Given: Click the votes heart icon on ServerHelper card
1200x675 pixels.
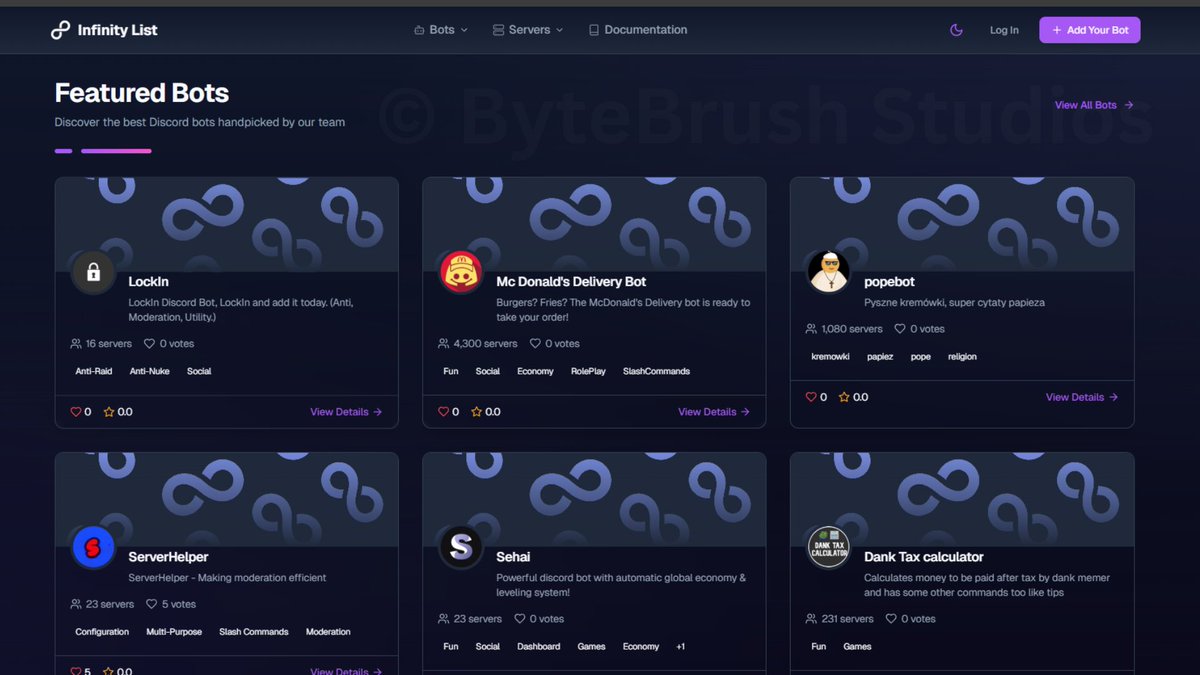Looking at the screenshot, I should [152, 604].
